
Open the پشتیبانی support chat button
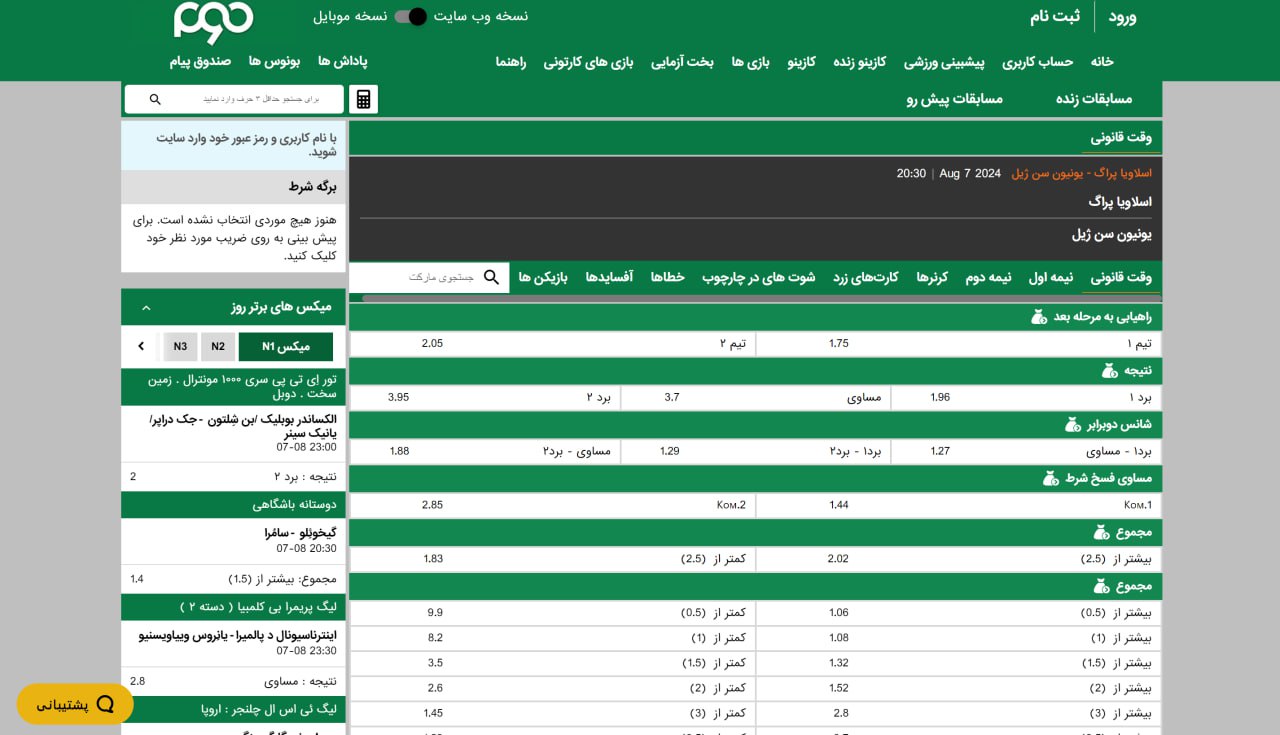(75, 704)
